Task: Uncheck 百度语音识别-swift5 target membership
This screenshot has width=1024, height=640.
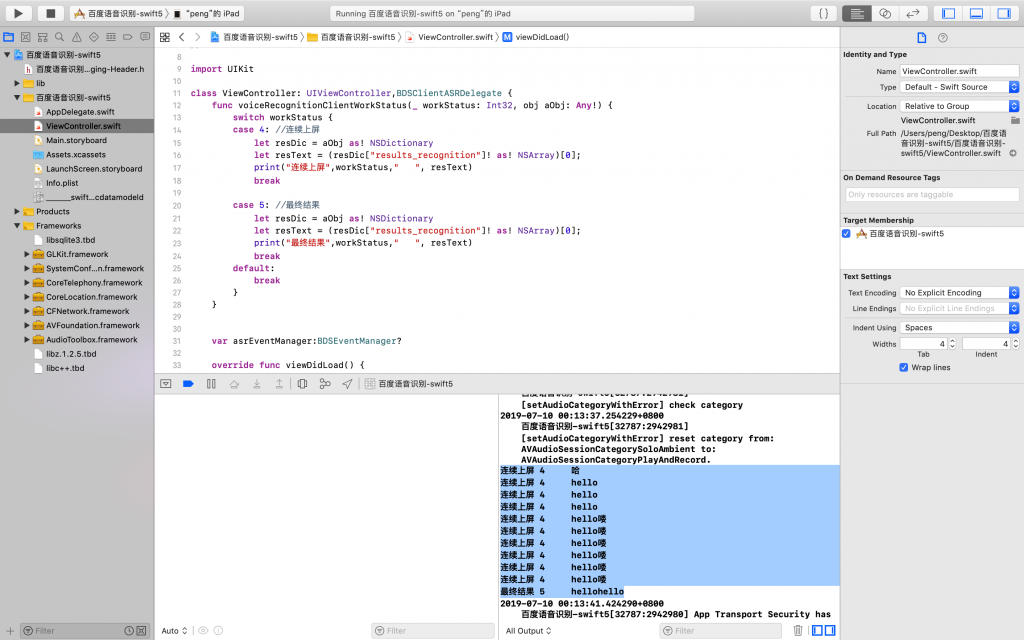Action: coord(847,233)
